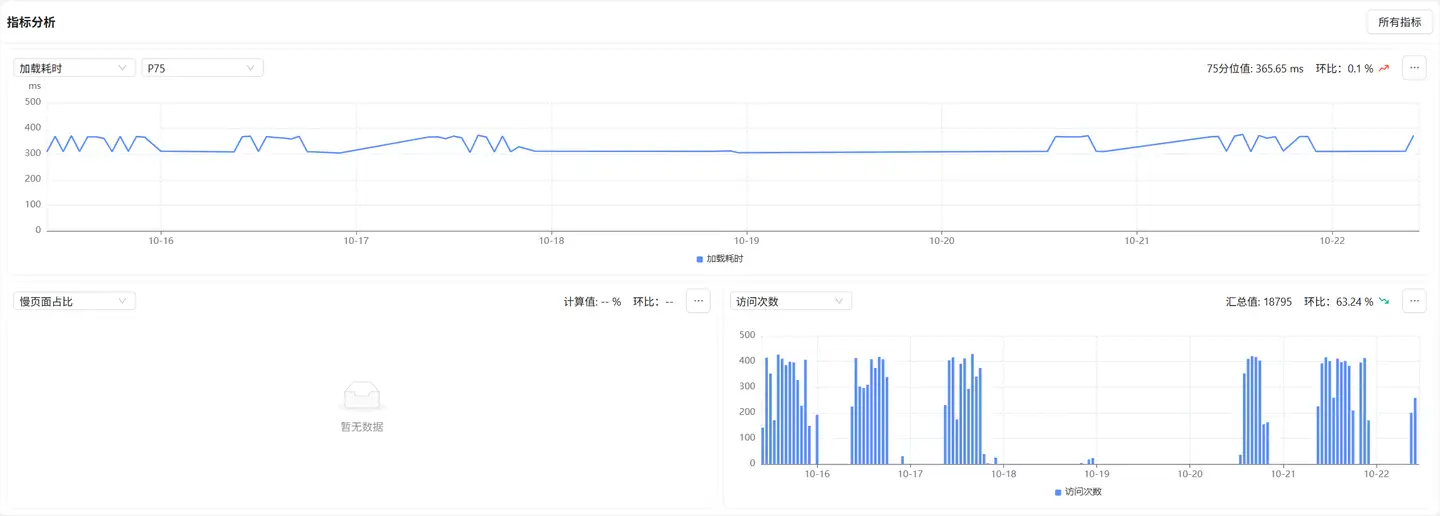Click the 暂无数据 empty inbox icon
Image resolution: width=1440 pixels, height=516 pixels.
coord(362,397)
